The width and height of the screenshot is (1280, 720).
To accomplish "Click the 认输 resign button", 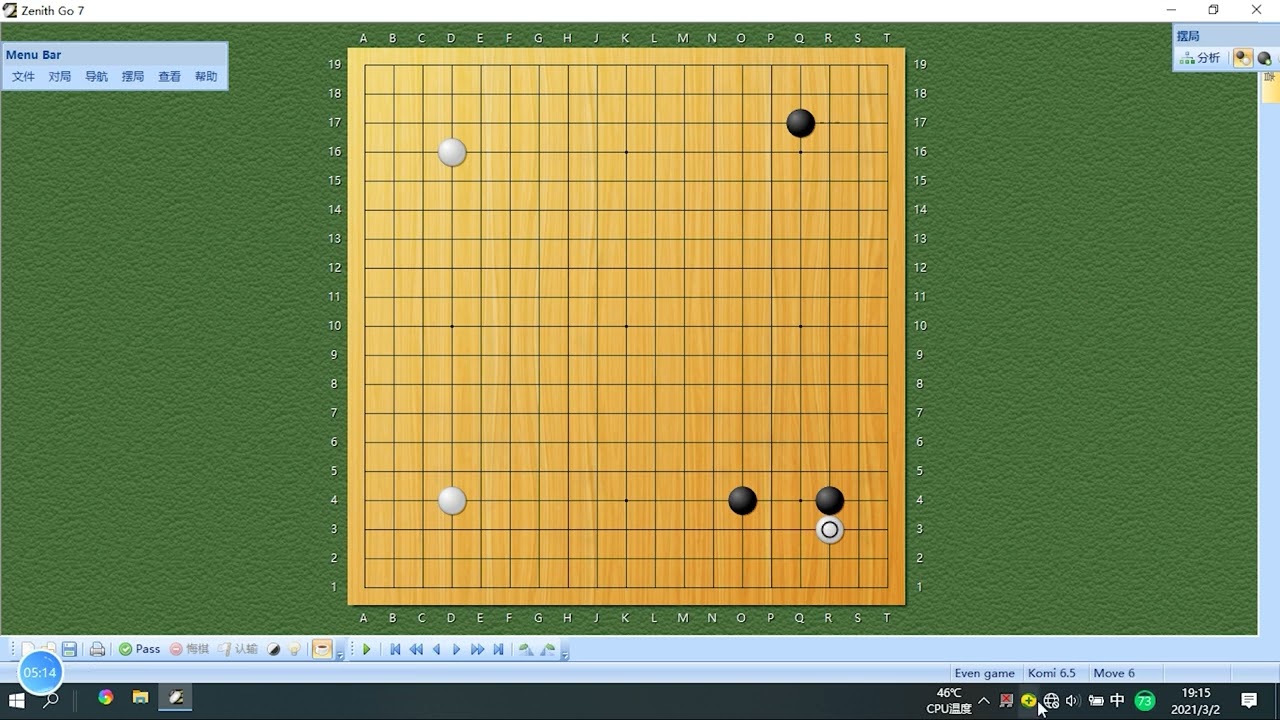I will [x=238, y=649].
